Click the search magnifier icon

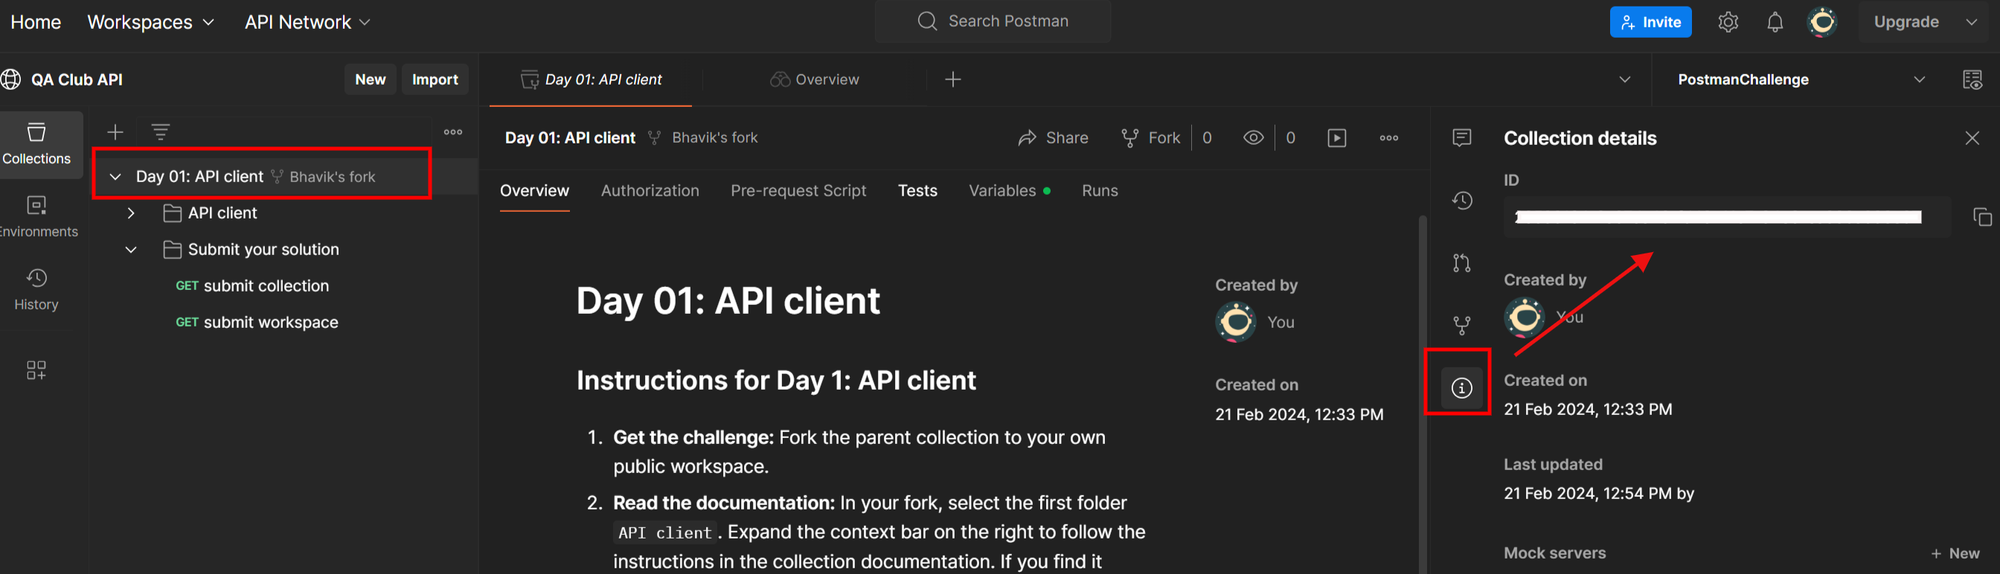927,21
